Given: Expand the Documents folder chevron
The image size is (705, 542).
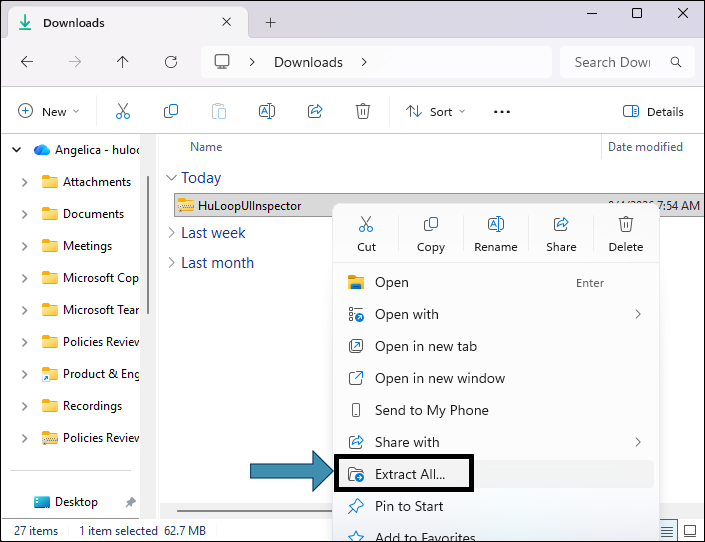Looking at the screenshot, I should click(25, 214).
